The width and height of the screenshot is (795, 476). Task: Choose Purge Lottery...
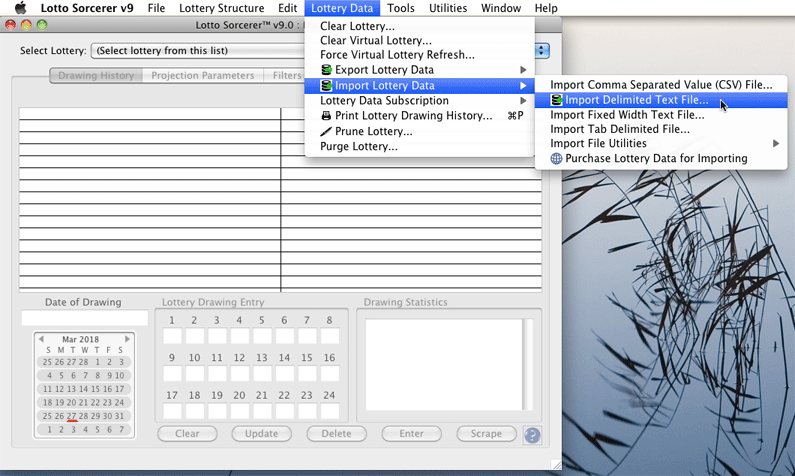click(x=419, y=147)
